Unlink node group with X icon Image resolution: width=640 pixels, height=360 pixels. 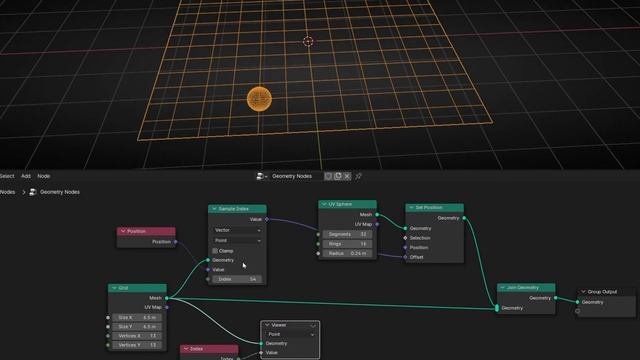point(347,176)
